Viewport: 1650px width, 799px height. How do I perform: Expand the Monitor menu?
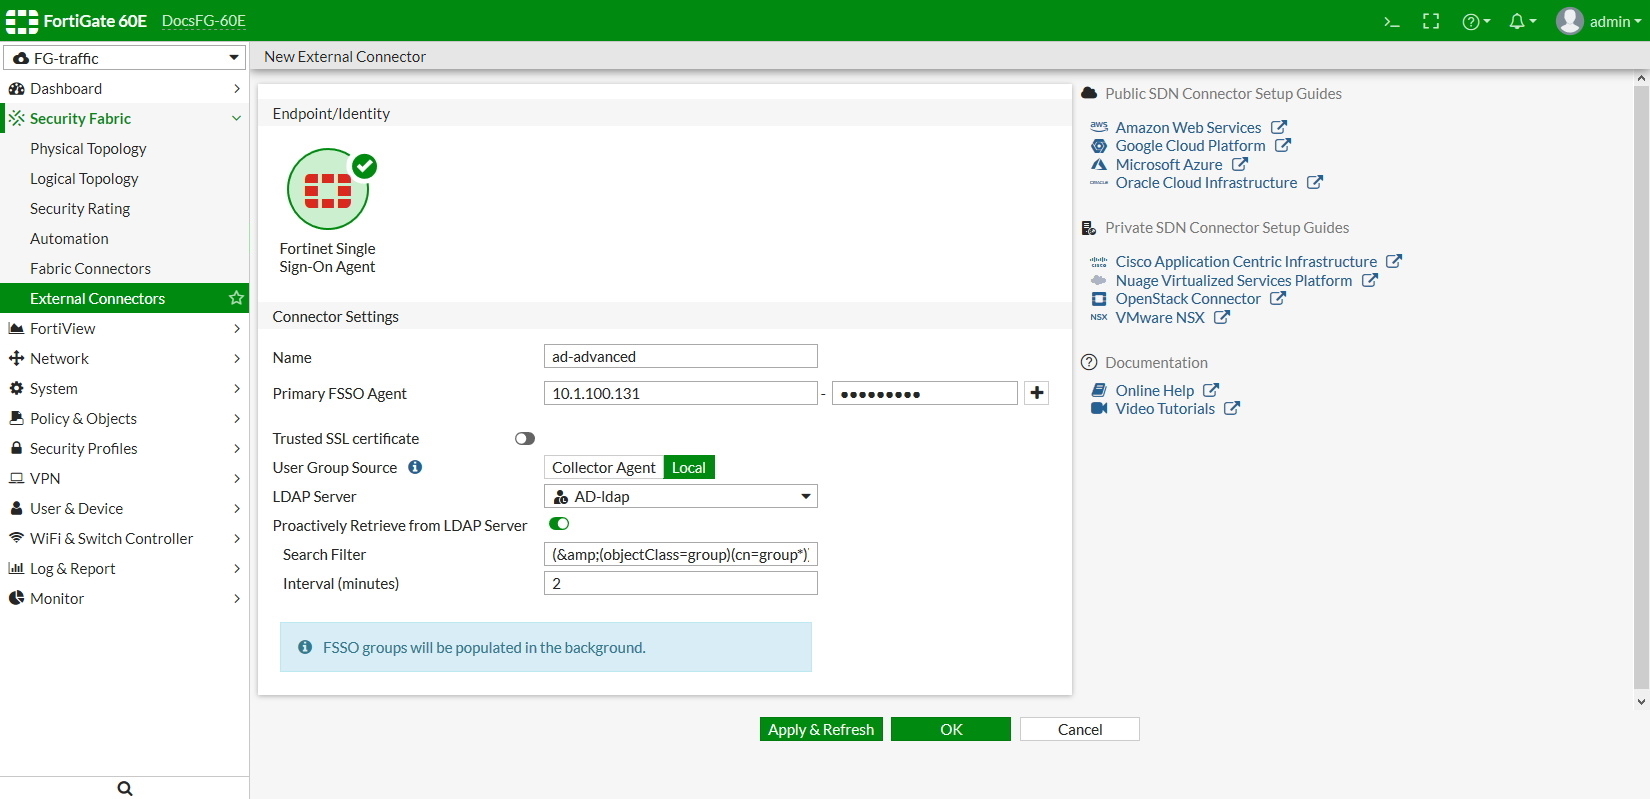coord(125,598)
